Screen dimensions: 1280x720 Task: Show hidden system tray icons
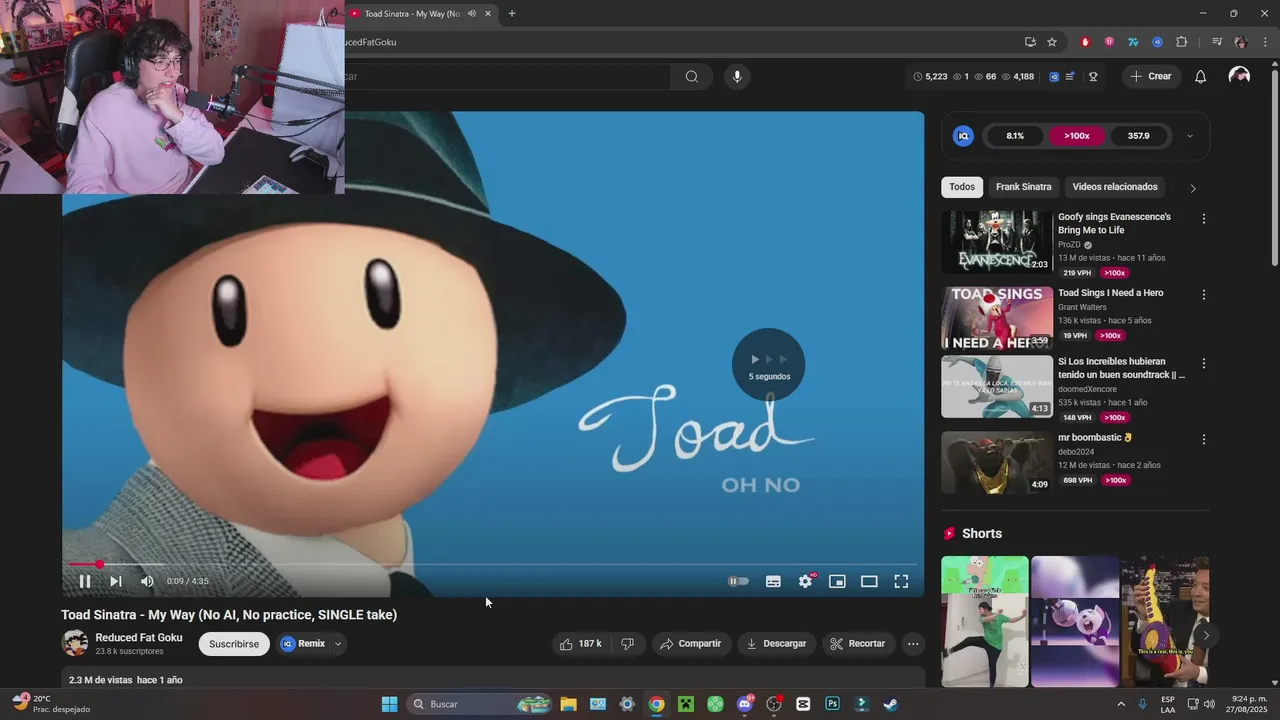[1120, 704]
